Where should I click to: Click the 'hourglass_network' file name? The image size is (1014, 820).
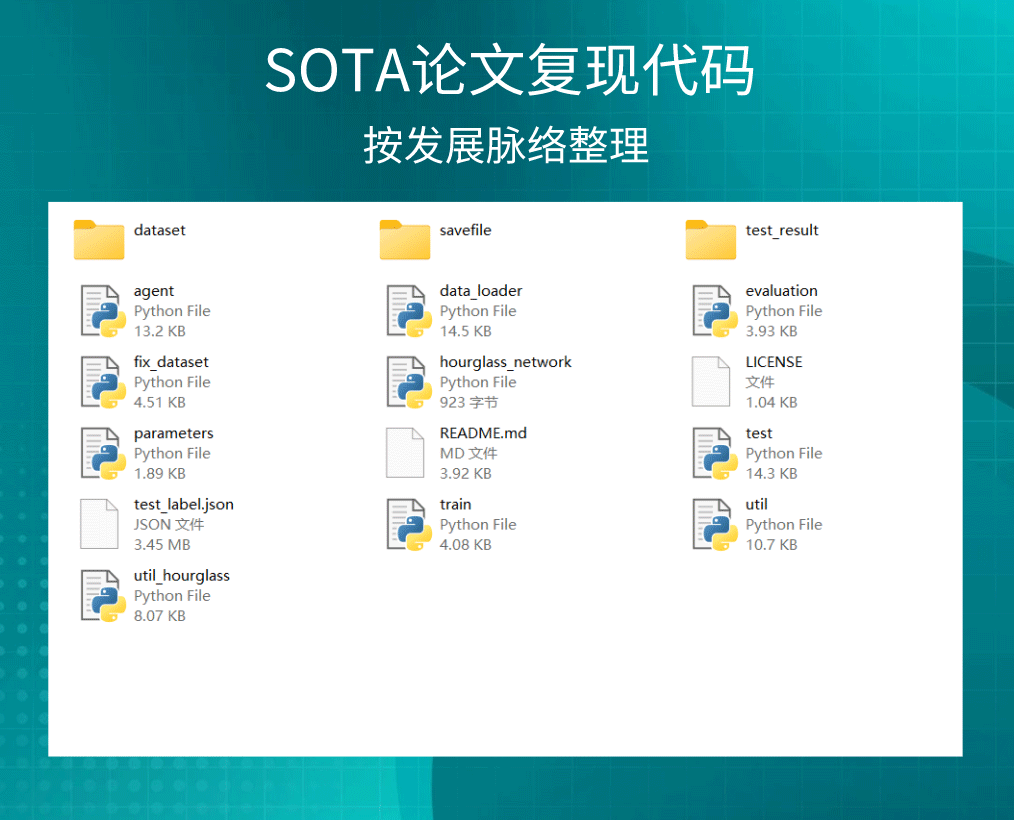[505, 362]
